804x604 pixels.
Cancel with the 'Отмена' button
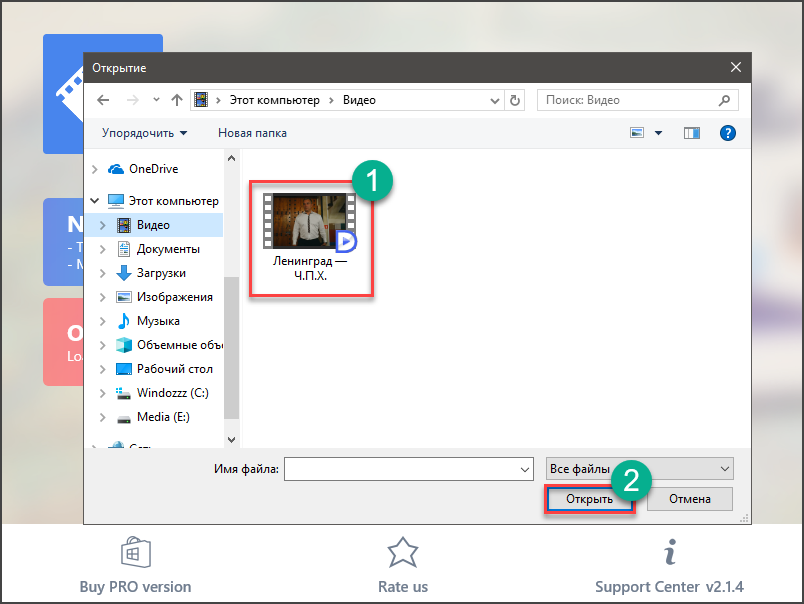point(690,499)
